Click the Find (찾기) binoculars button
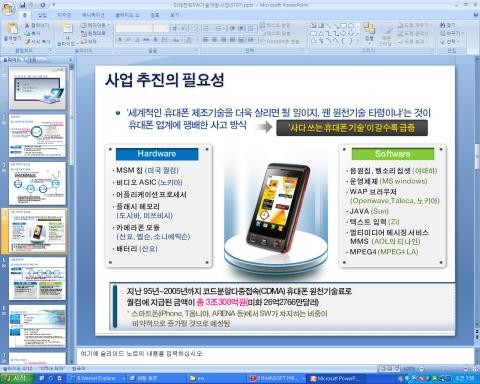Viewport: 480px width, 384px height. point(447,25)
